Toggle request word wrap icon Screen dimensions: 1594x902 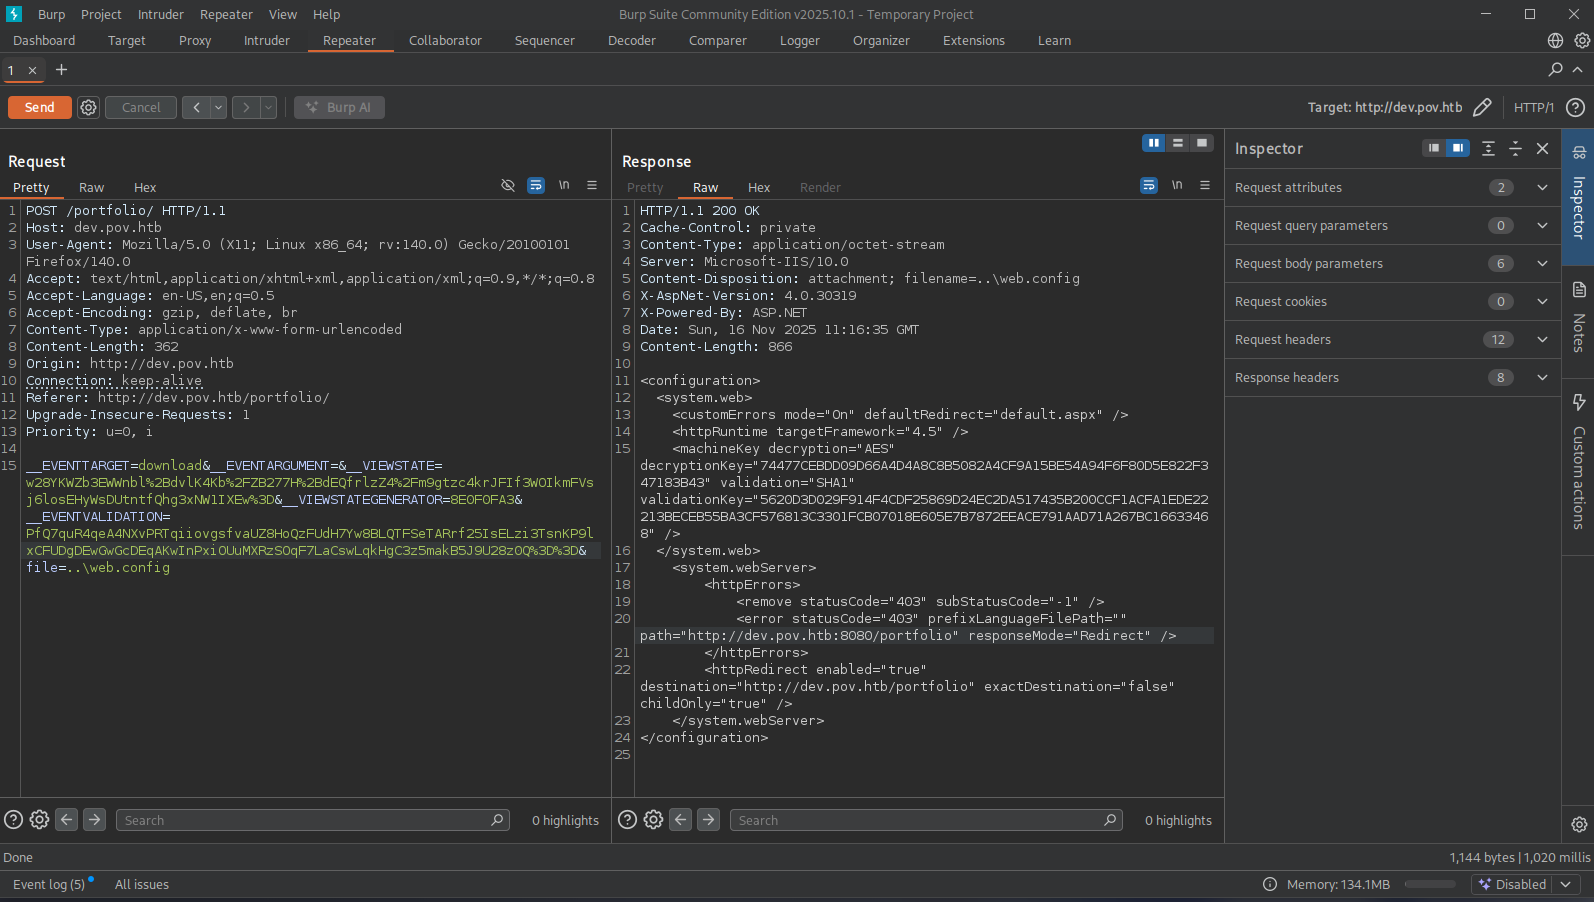[x=536, y=185]
